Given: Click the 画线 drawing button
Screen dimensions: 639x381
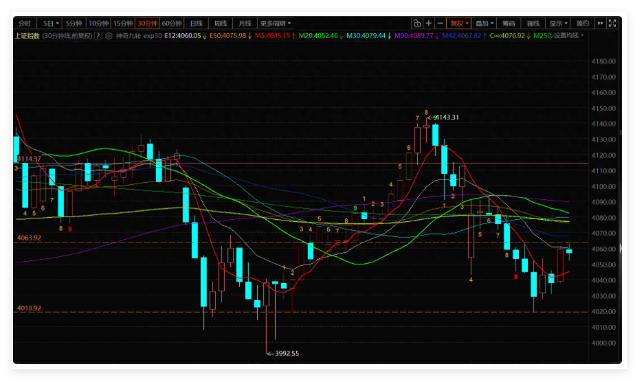Looking at the screenshot, I should pyautogui.click(x=533, y=23).
